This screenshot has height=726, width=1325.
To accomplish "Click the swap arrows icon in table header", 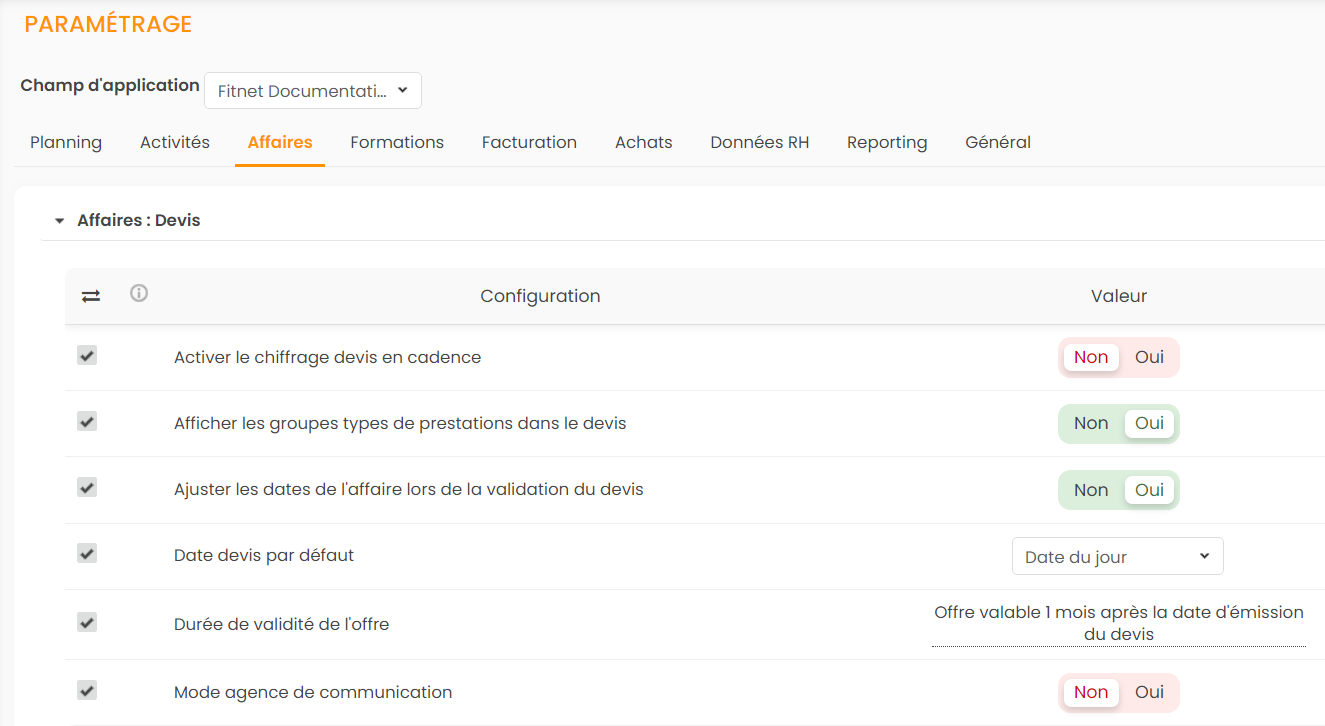I will coord(91,296).
